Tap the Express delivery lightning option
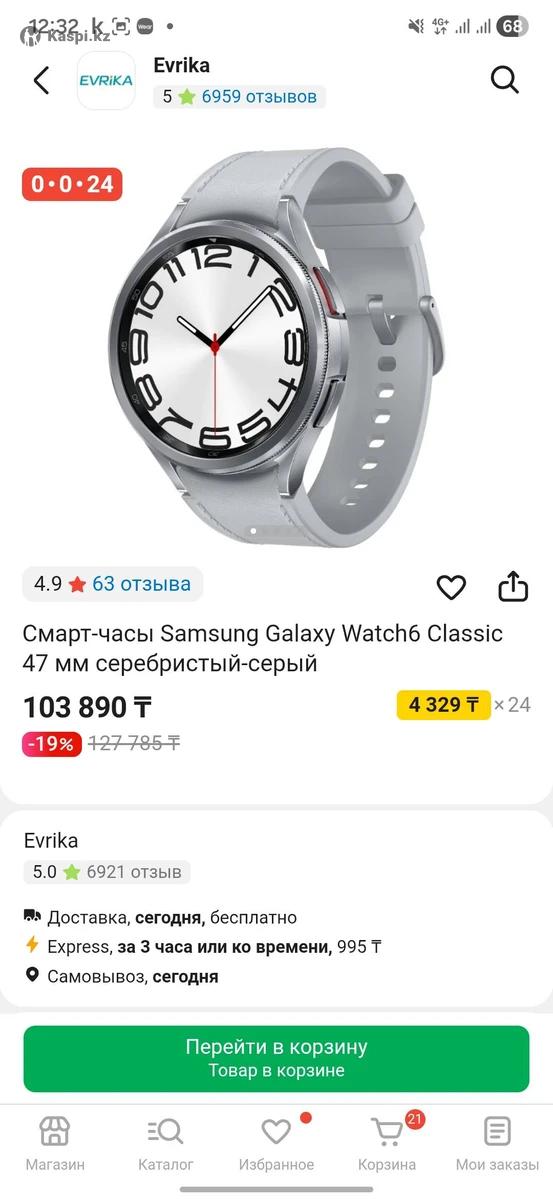Screen dimensions: 553x1200 (32, 946)
